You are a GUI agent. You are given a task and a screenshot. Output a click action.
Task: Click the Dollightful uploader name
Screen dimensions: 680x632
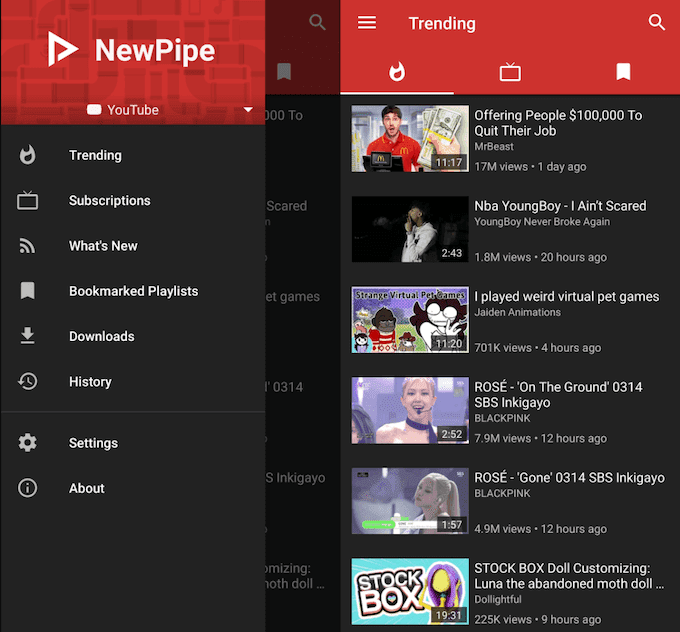coord(497,599)
